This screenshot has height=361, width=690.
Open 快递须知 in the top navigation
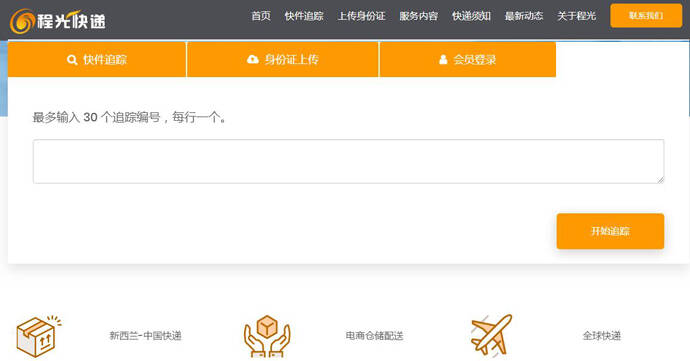(x=471, y=16)
